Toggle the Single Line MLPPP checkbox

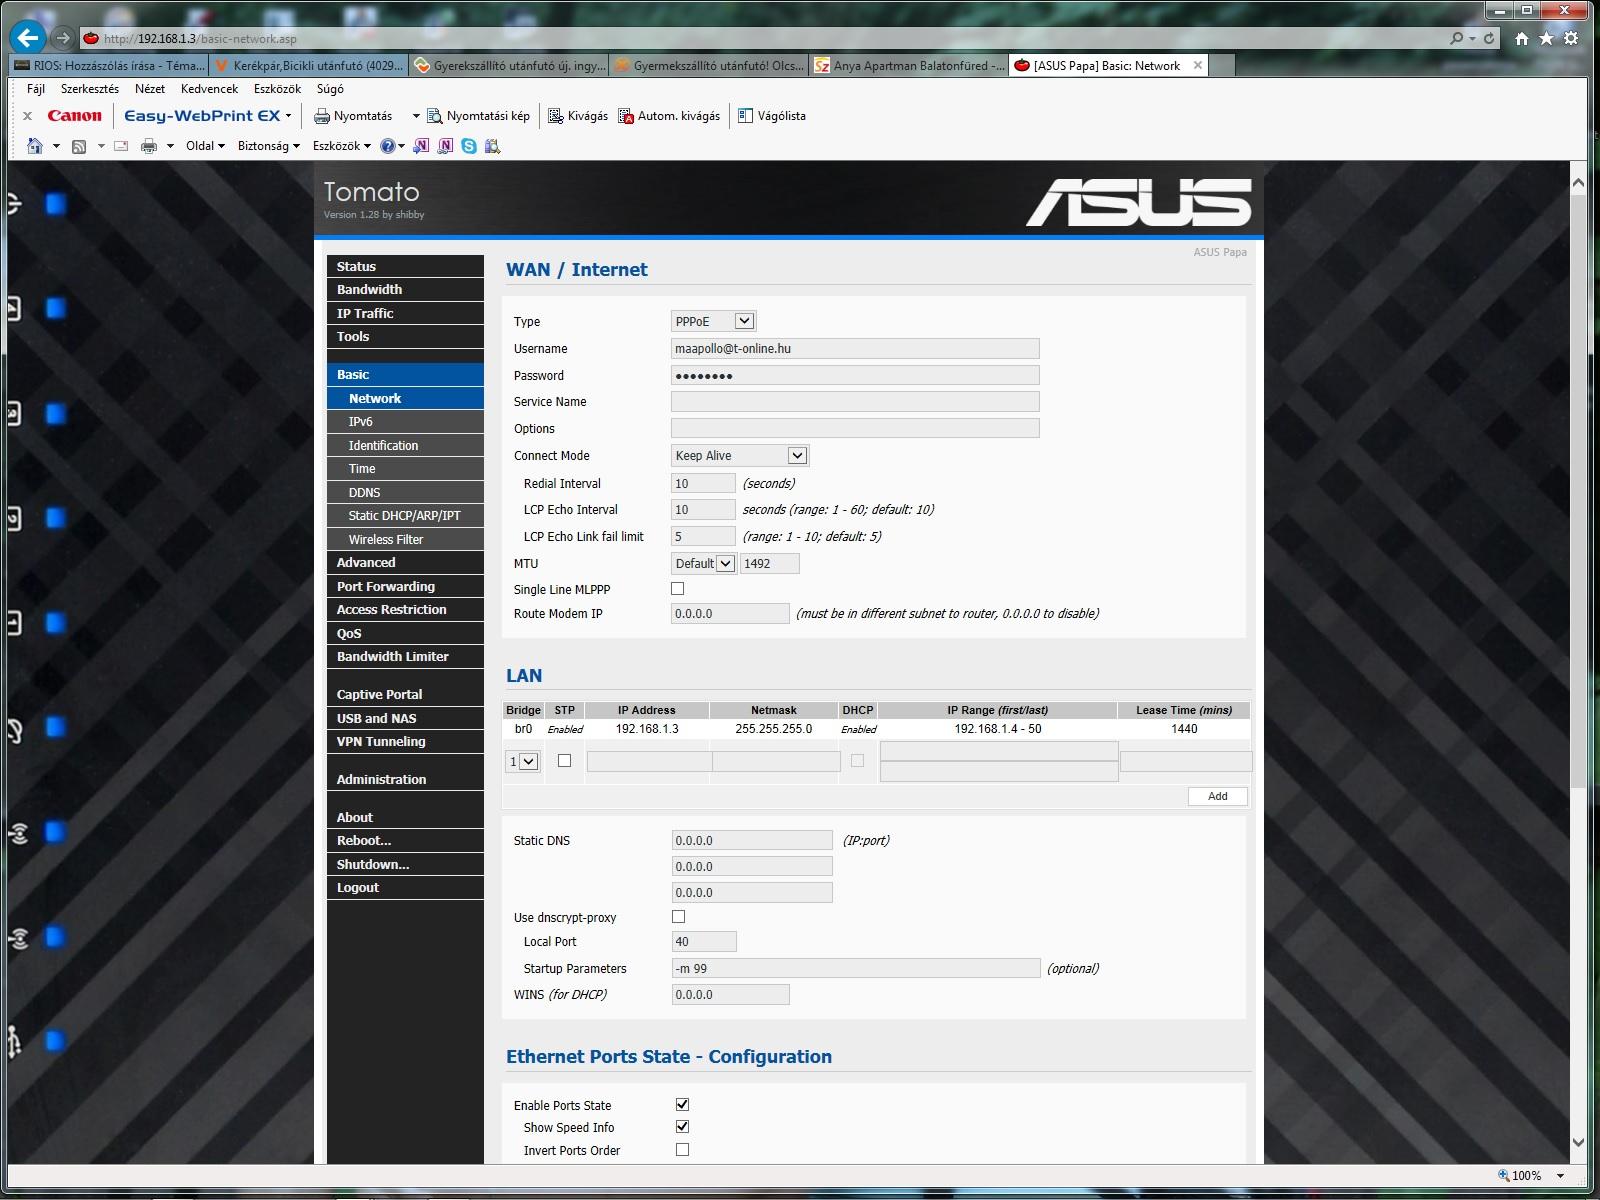point(678,589)
